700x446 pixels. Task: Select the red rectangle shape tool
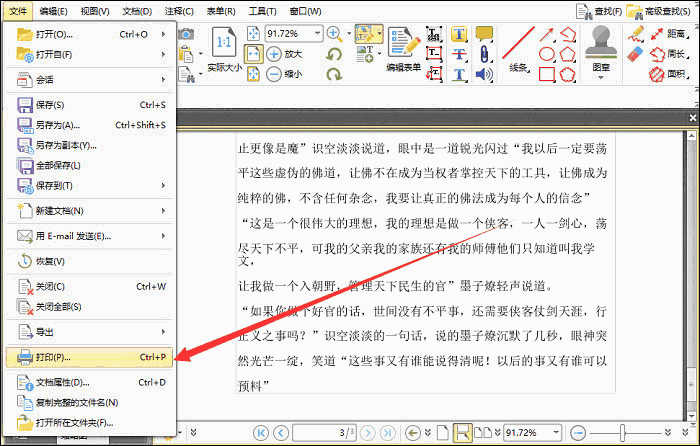click(x=547, y=74)
